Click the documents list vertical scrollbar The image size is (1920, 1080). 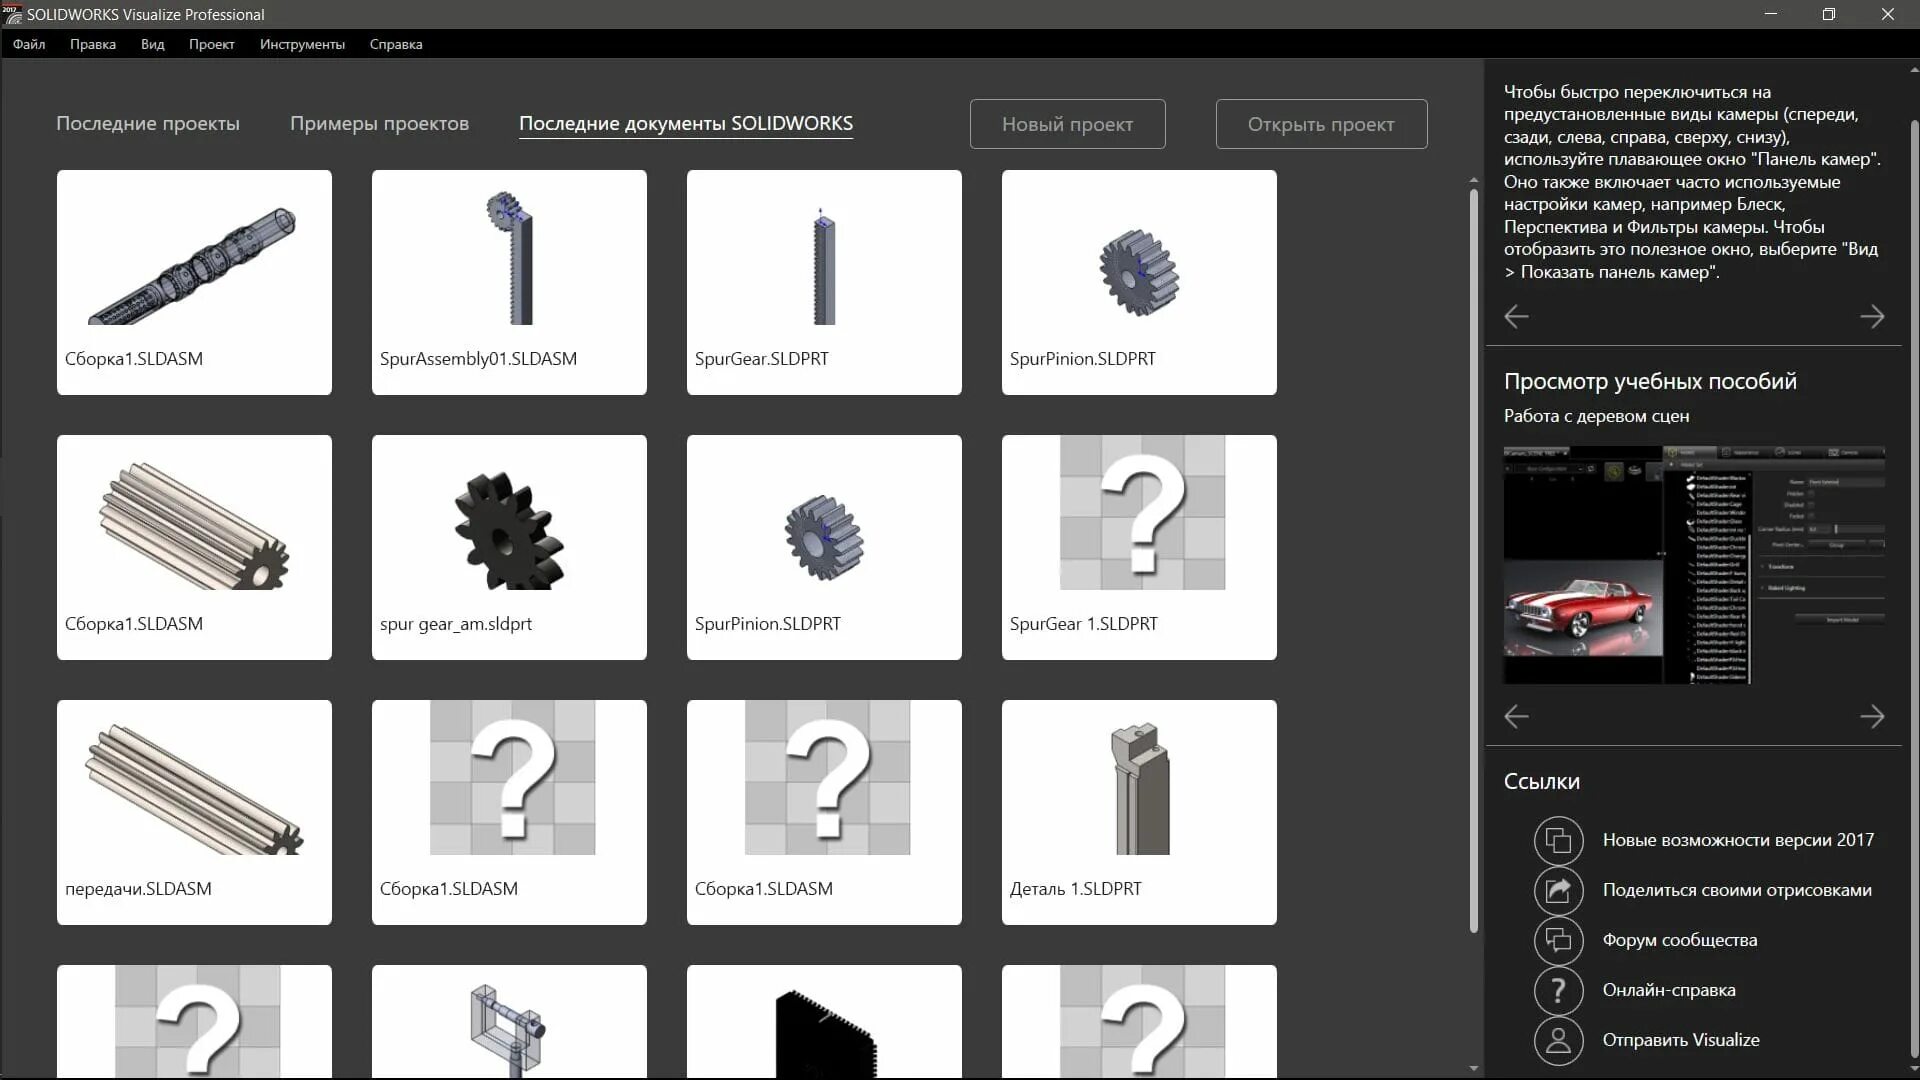click(x=1474, y=560)
